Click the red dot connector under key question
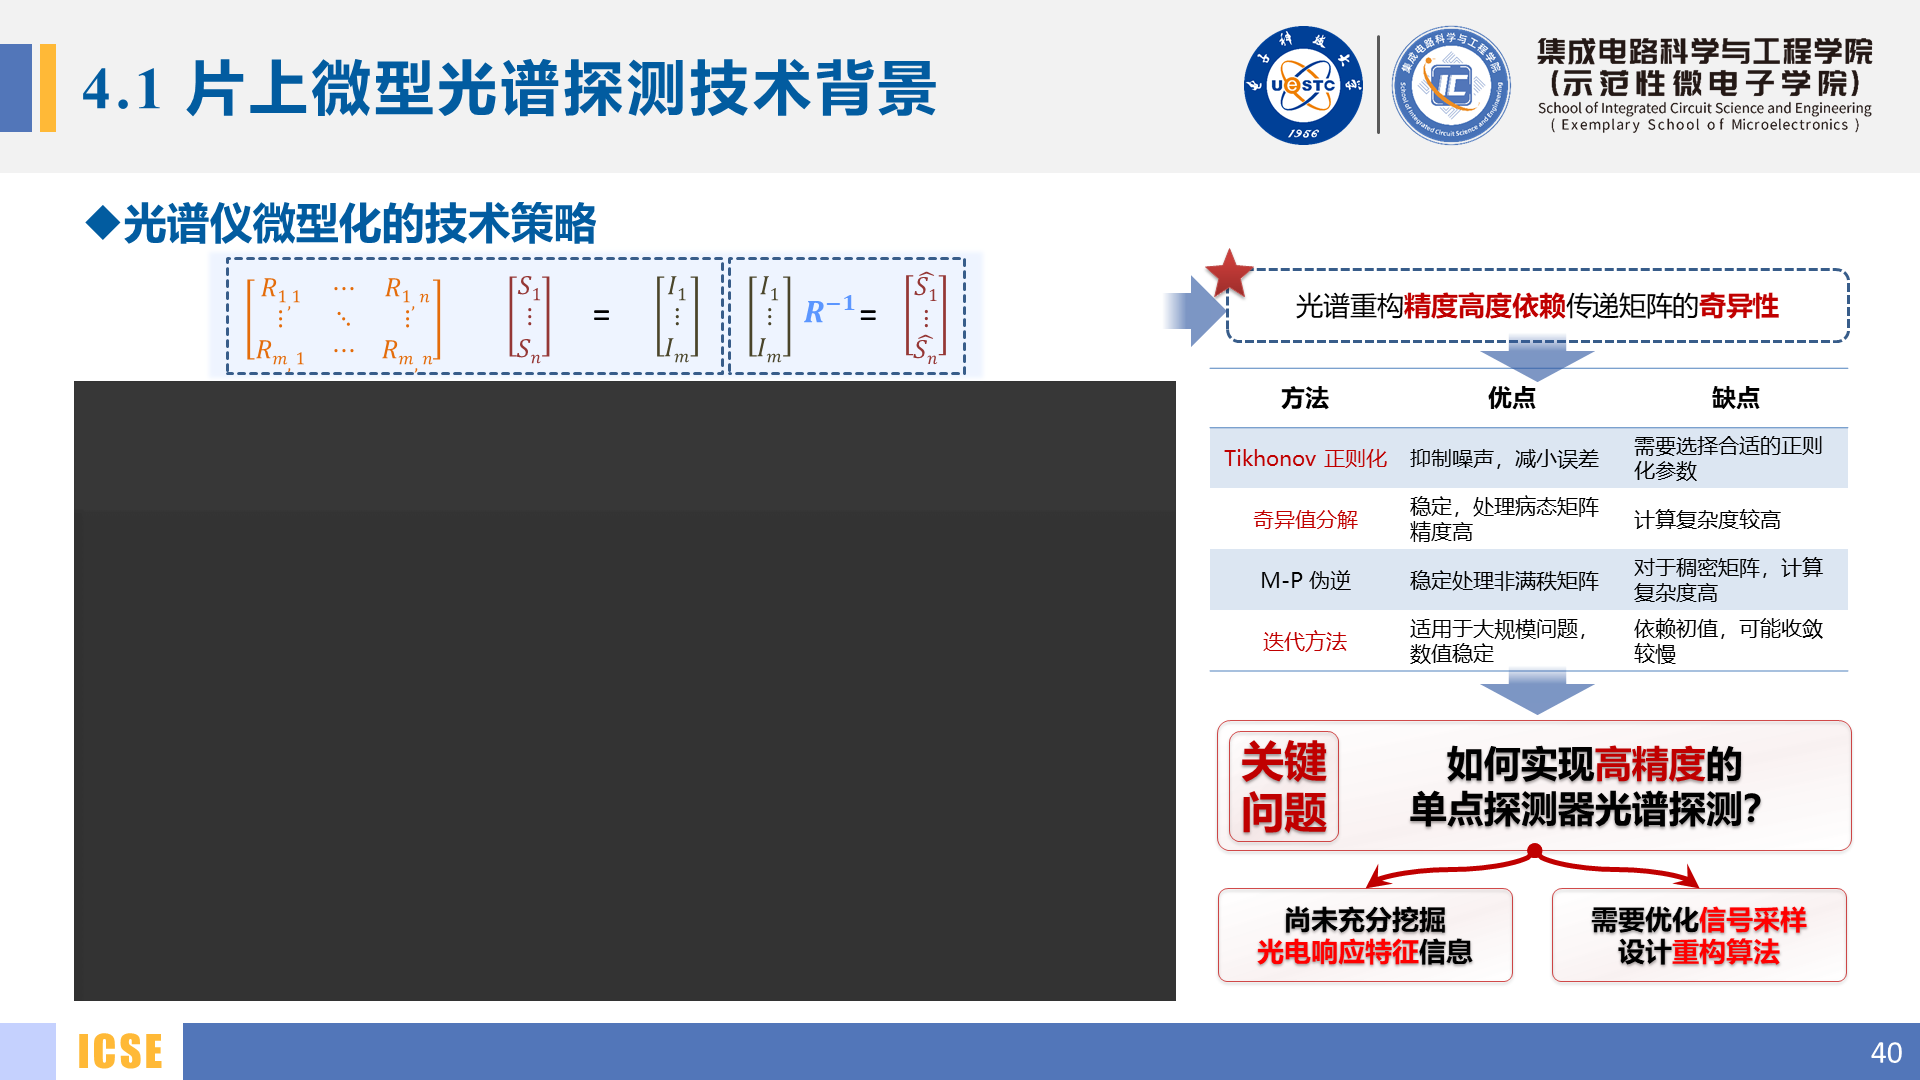The image size is (1920, 1080). point(1534,851)
